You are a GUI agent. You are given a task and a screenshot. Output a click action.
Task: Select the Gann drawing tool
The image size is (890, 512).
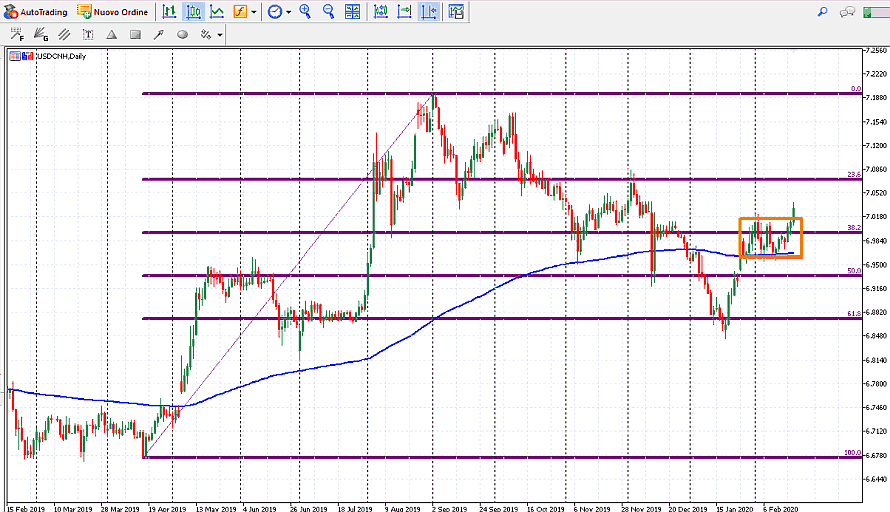click(x=40, y=34)
